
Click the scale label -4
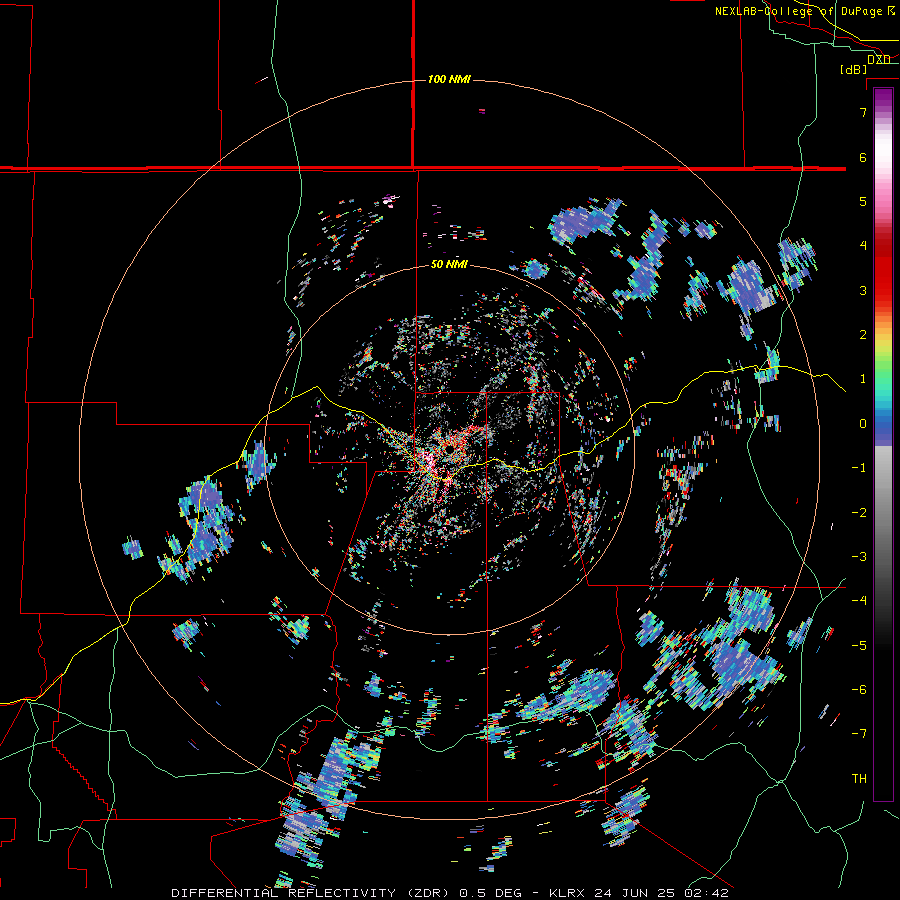859,600
